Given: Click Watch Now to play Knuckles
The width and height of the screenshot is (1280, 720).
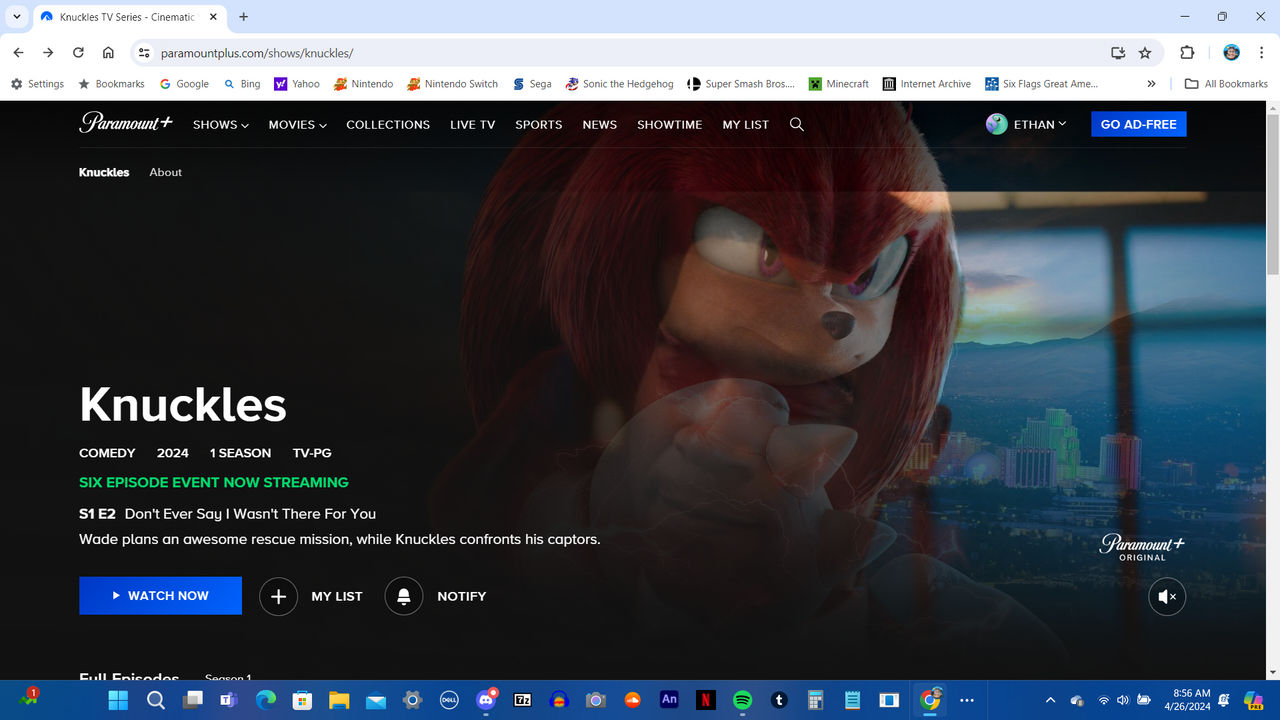Looking at the screenshot, I should [160, 595].
